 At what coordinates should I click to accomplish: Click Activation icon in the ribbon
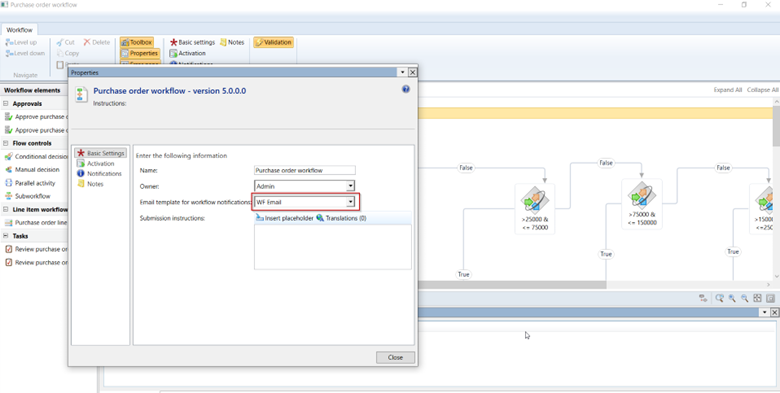pyautogui.click(x=173, y=53)
